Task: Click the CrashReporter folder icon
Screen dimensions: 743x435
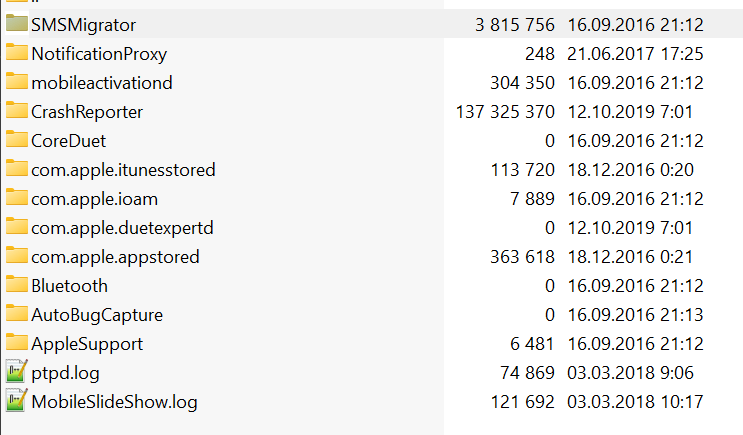Action: pos(17,110)
